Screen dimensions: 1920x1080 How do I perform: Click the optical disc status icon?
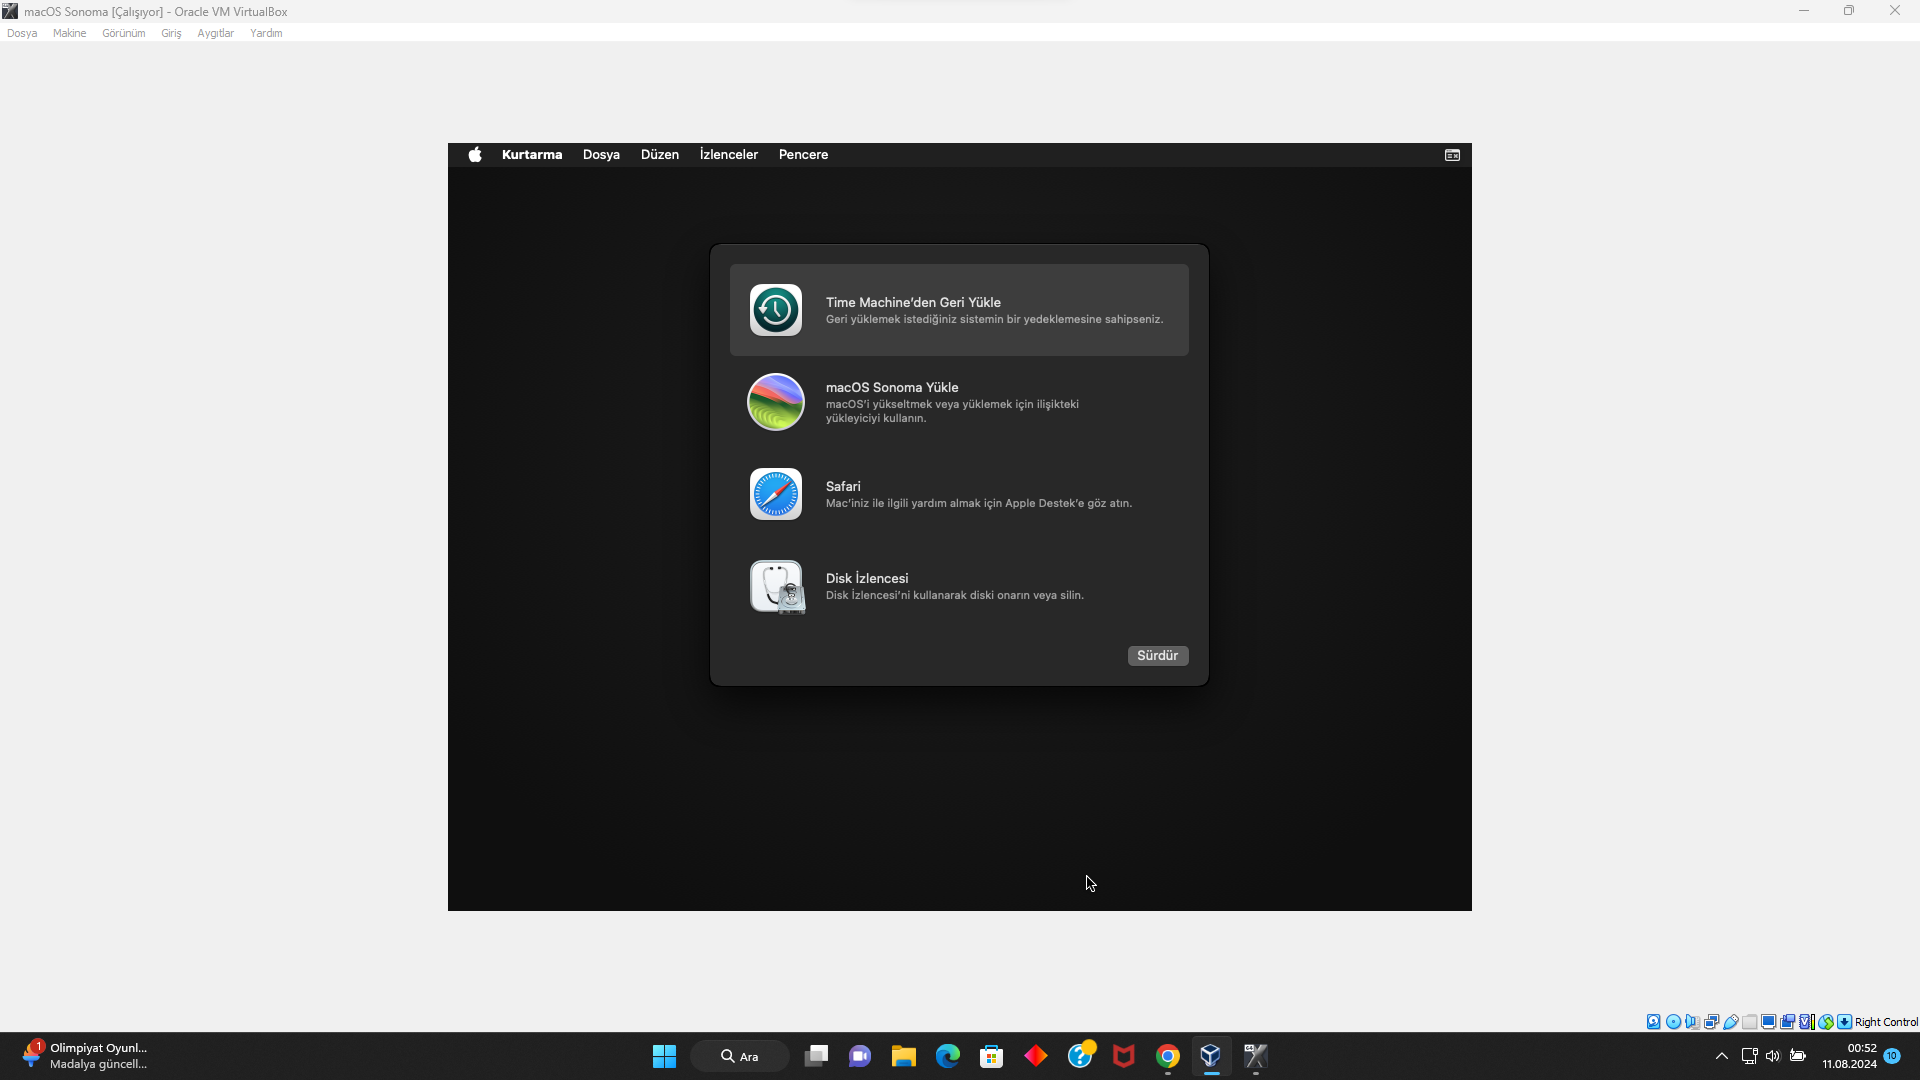click(1673, 1022)
